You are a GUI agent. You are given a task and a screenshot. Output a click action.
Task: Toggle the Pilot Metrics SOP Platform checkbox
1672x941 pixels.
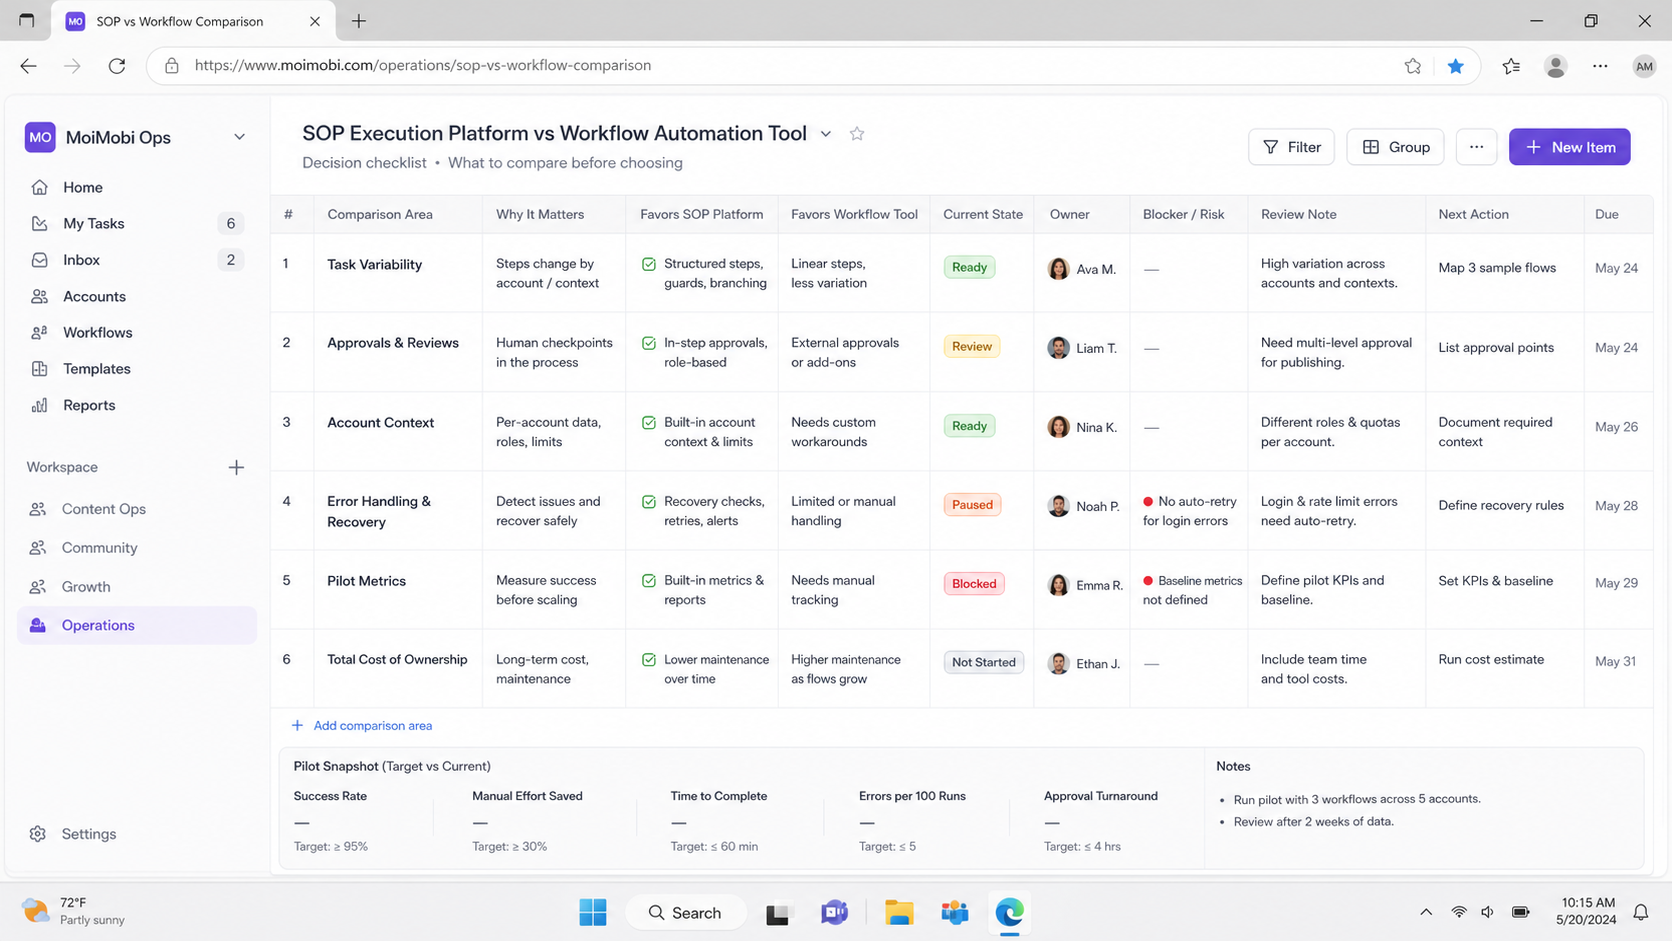pos(649,581)
